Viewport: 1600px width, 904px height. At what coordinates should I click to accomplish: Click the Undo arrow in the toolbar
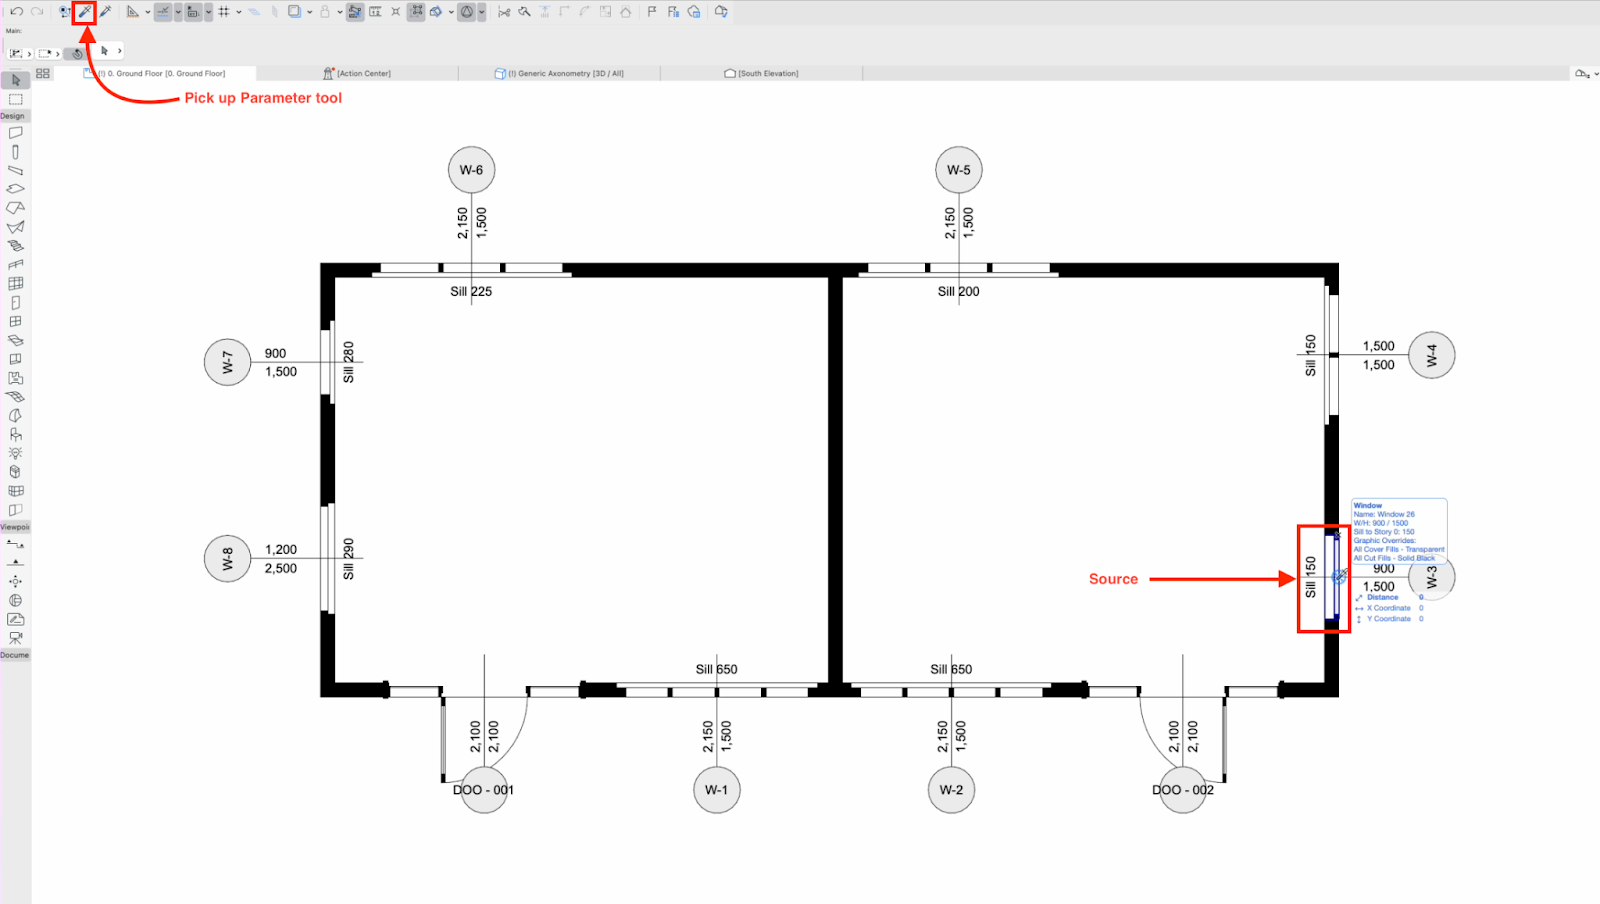pyautogui.click(x=17, y=12)
